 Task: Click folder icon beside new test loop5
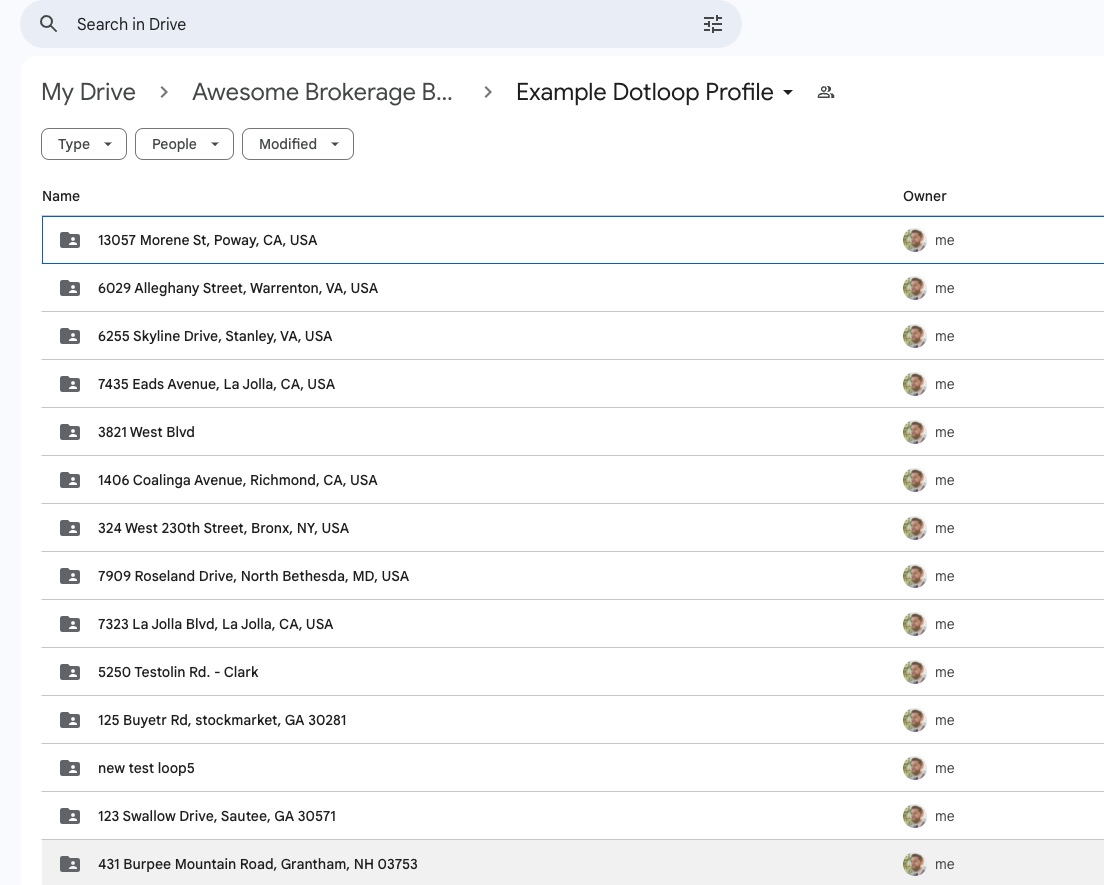point(70,768)
